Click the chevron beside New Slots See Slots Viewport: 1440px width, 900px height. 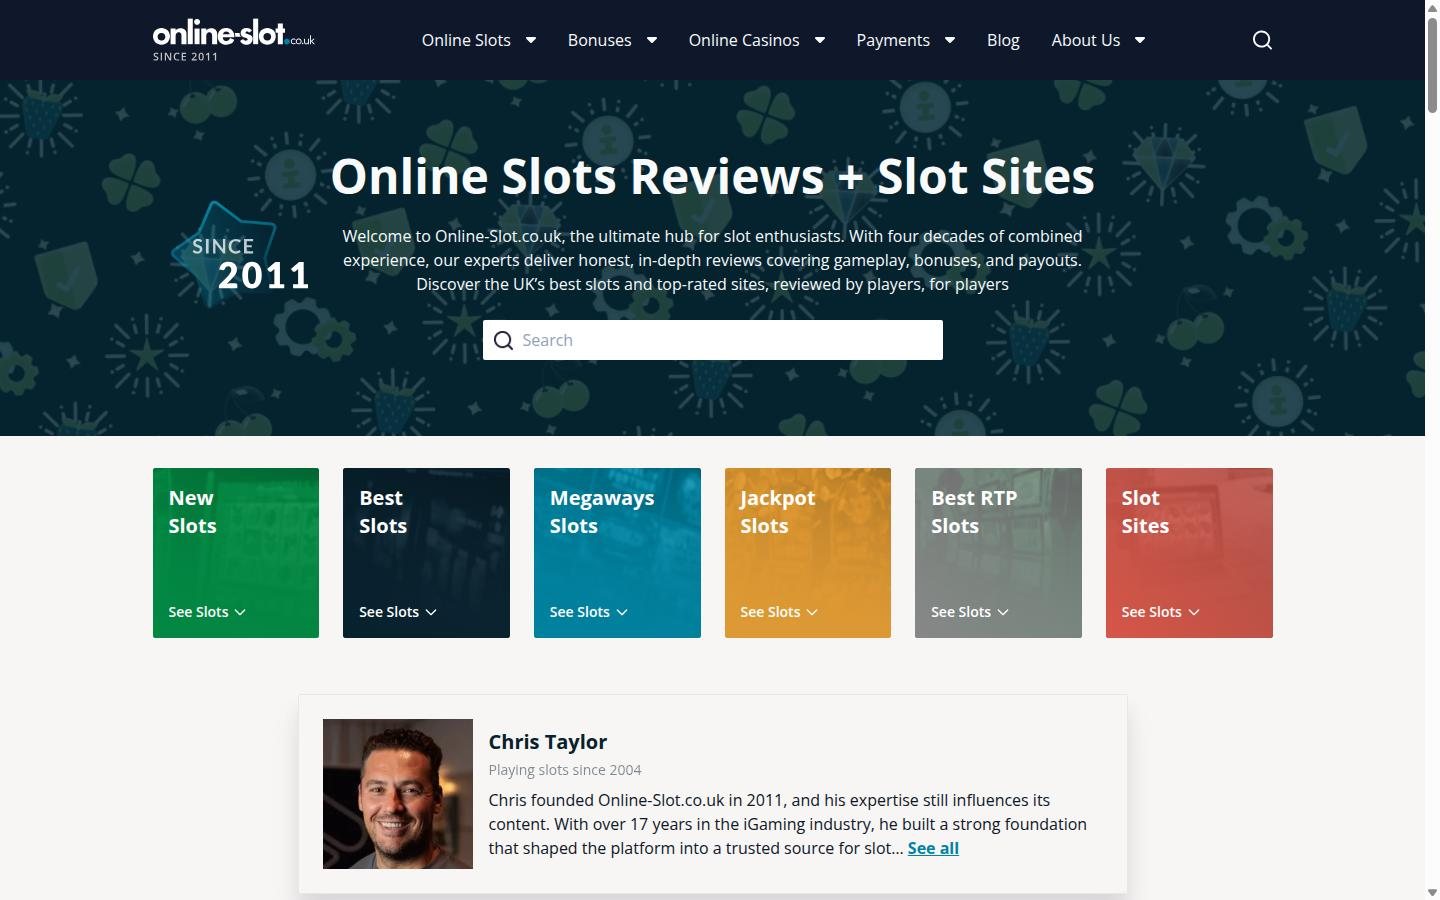click(240, 612)
